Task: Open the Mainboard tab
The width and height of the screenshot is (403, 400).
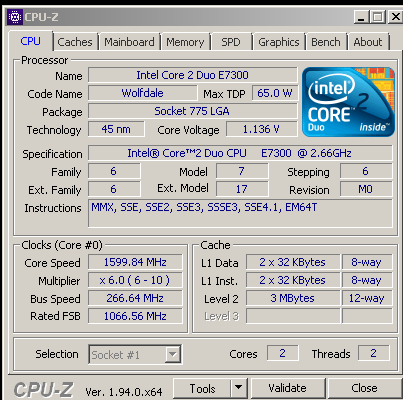Action: (129, 42)
